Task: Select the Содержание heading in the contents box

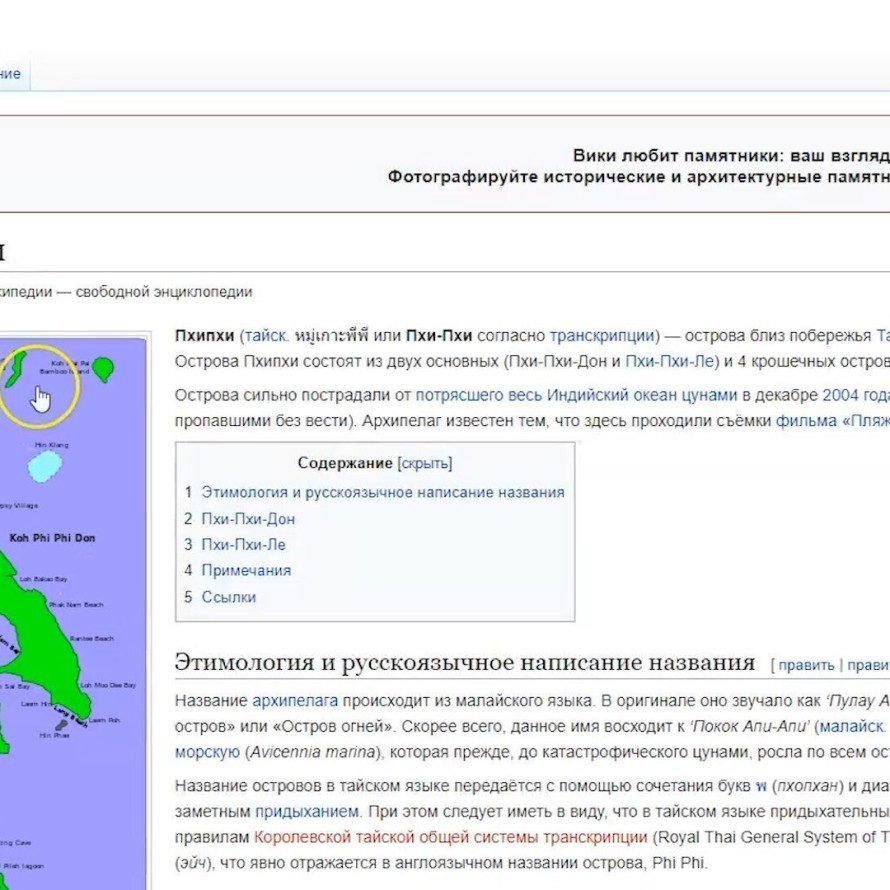Action: [x=345, y=463]
